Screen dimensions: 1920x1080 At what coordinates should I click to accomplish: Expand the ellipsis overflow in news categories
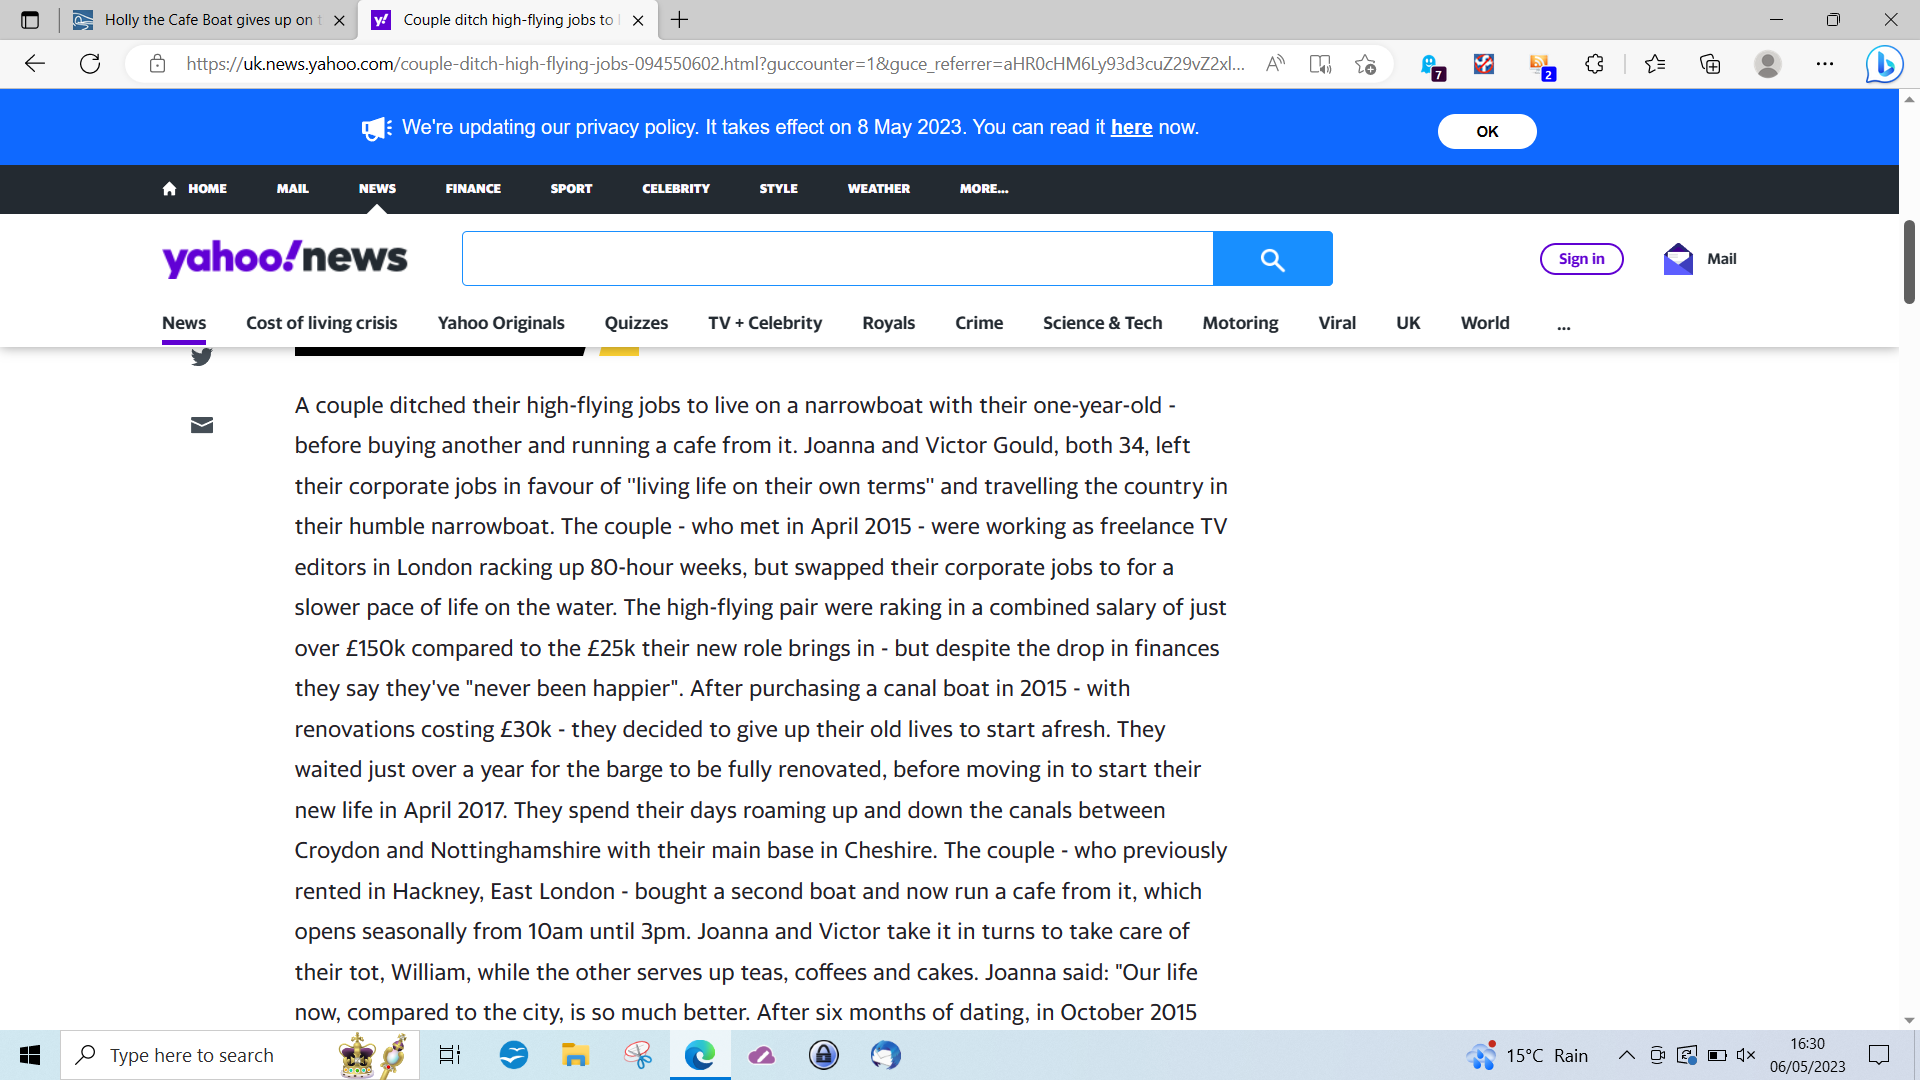[1563, 324]
